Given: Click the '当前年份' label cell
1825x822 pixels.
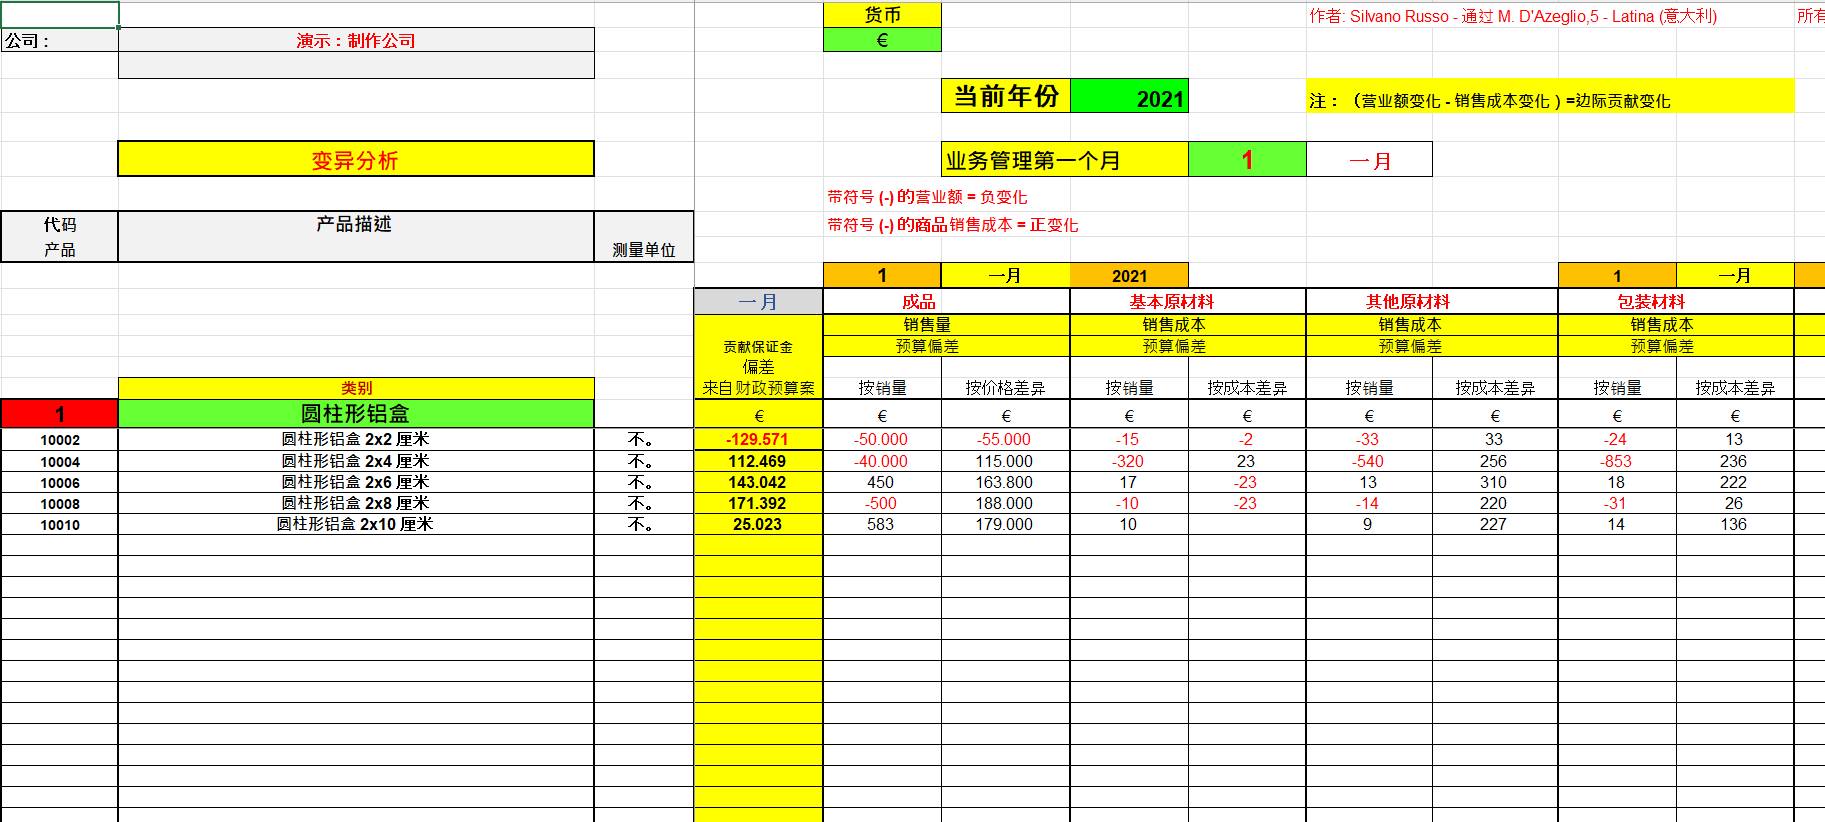Looking at the screenshot, I should 1006,97.
